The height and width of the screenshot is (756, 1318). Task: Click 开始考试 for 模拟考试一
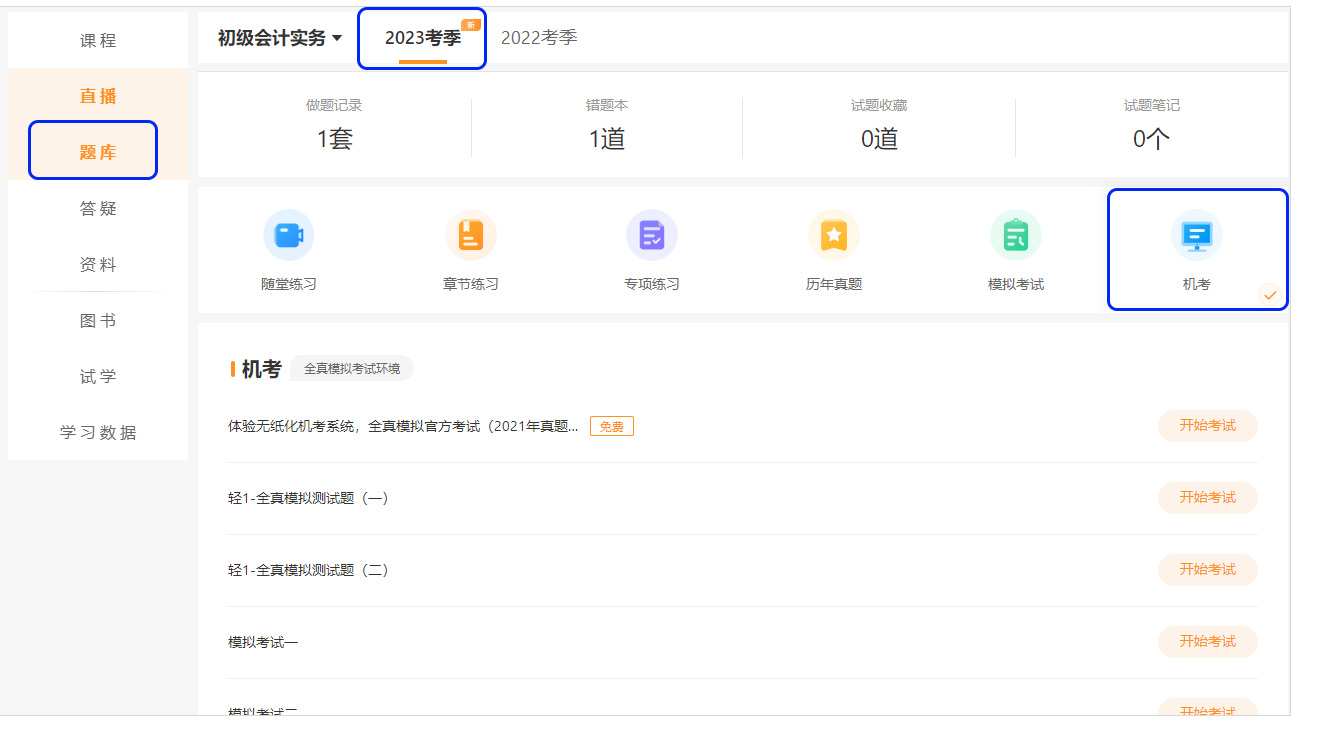[x=1207, y=642]
